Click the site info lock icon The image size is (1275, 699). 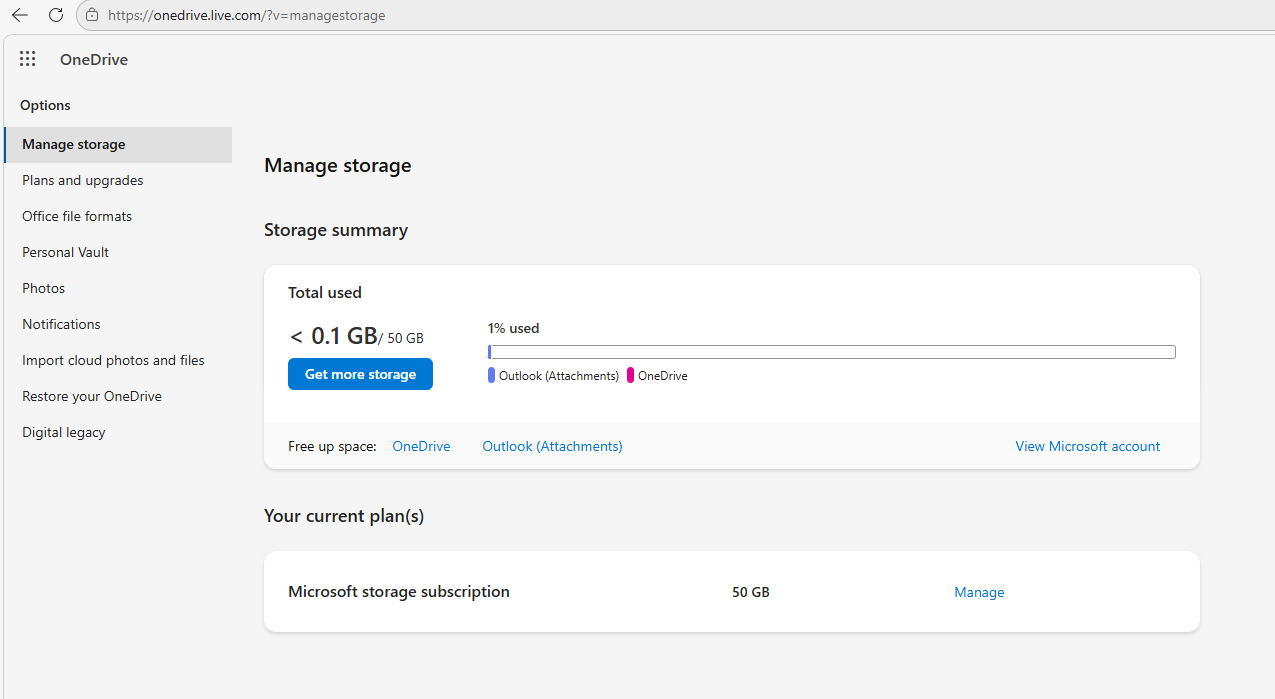coord(92,15)
